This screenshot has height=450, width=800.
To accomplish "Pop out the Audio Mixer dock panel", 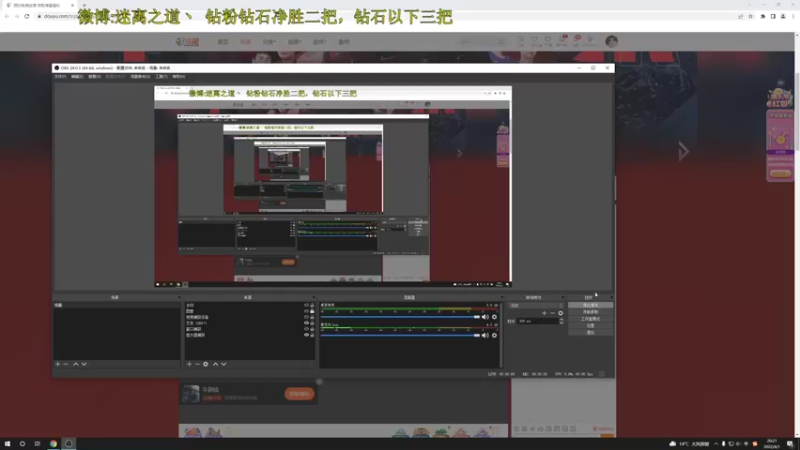I will [x=502, y=297].
